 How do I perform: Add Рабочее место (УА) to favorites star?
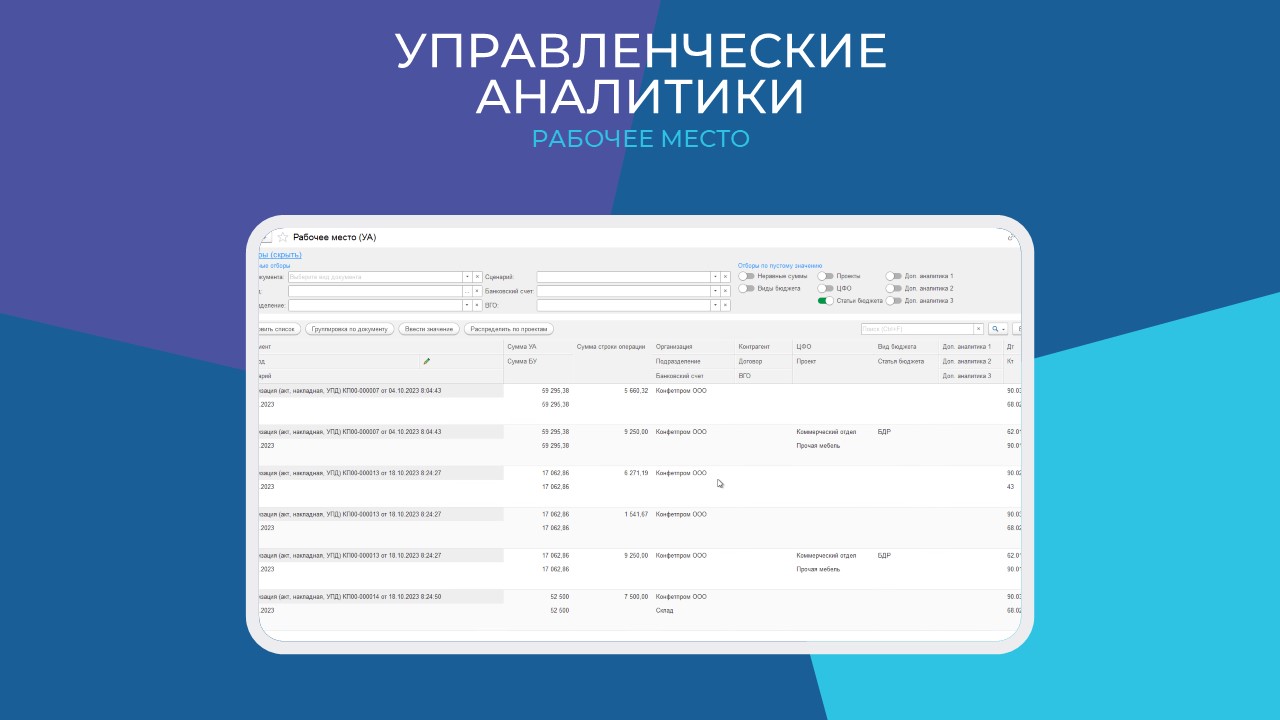(282, 237)
